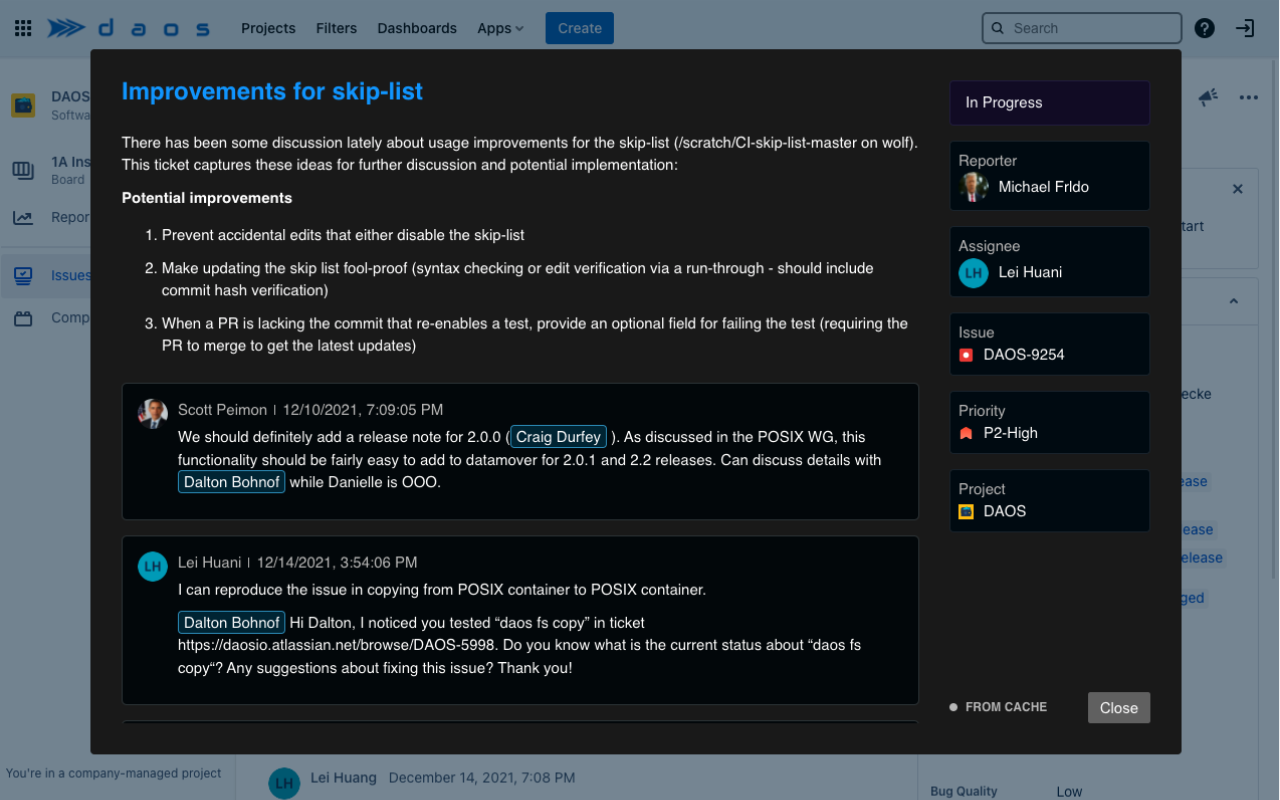Click the blue Create button

[x=579, y=28]
